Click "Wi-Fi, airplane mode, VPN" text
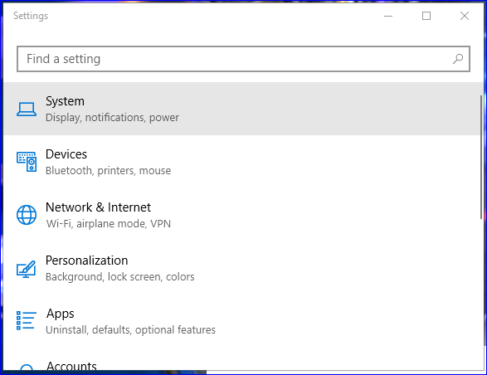Viewport: 487px width, 375px height. (108, 224)
